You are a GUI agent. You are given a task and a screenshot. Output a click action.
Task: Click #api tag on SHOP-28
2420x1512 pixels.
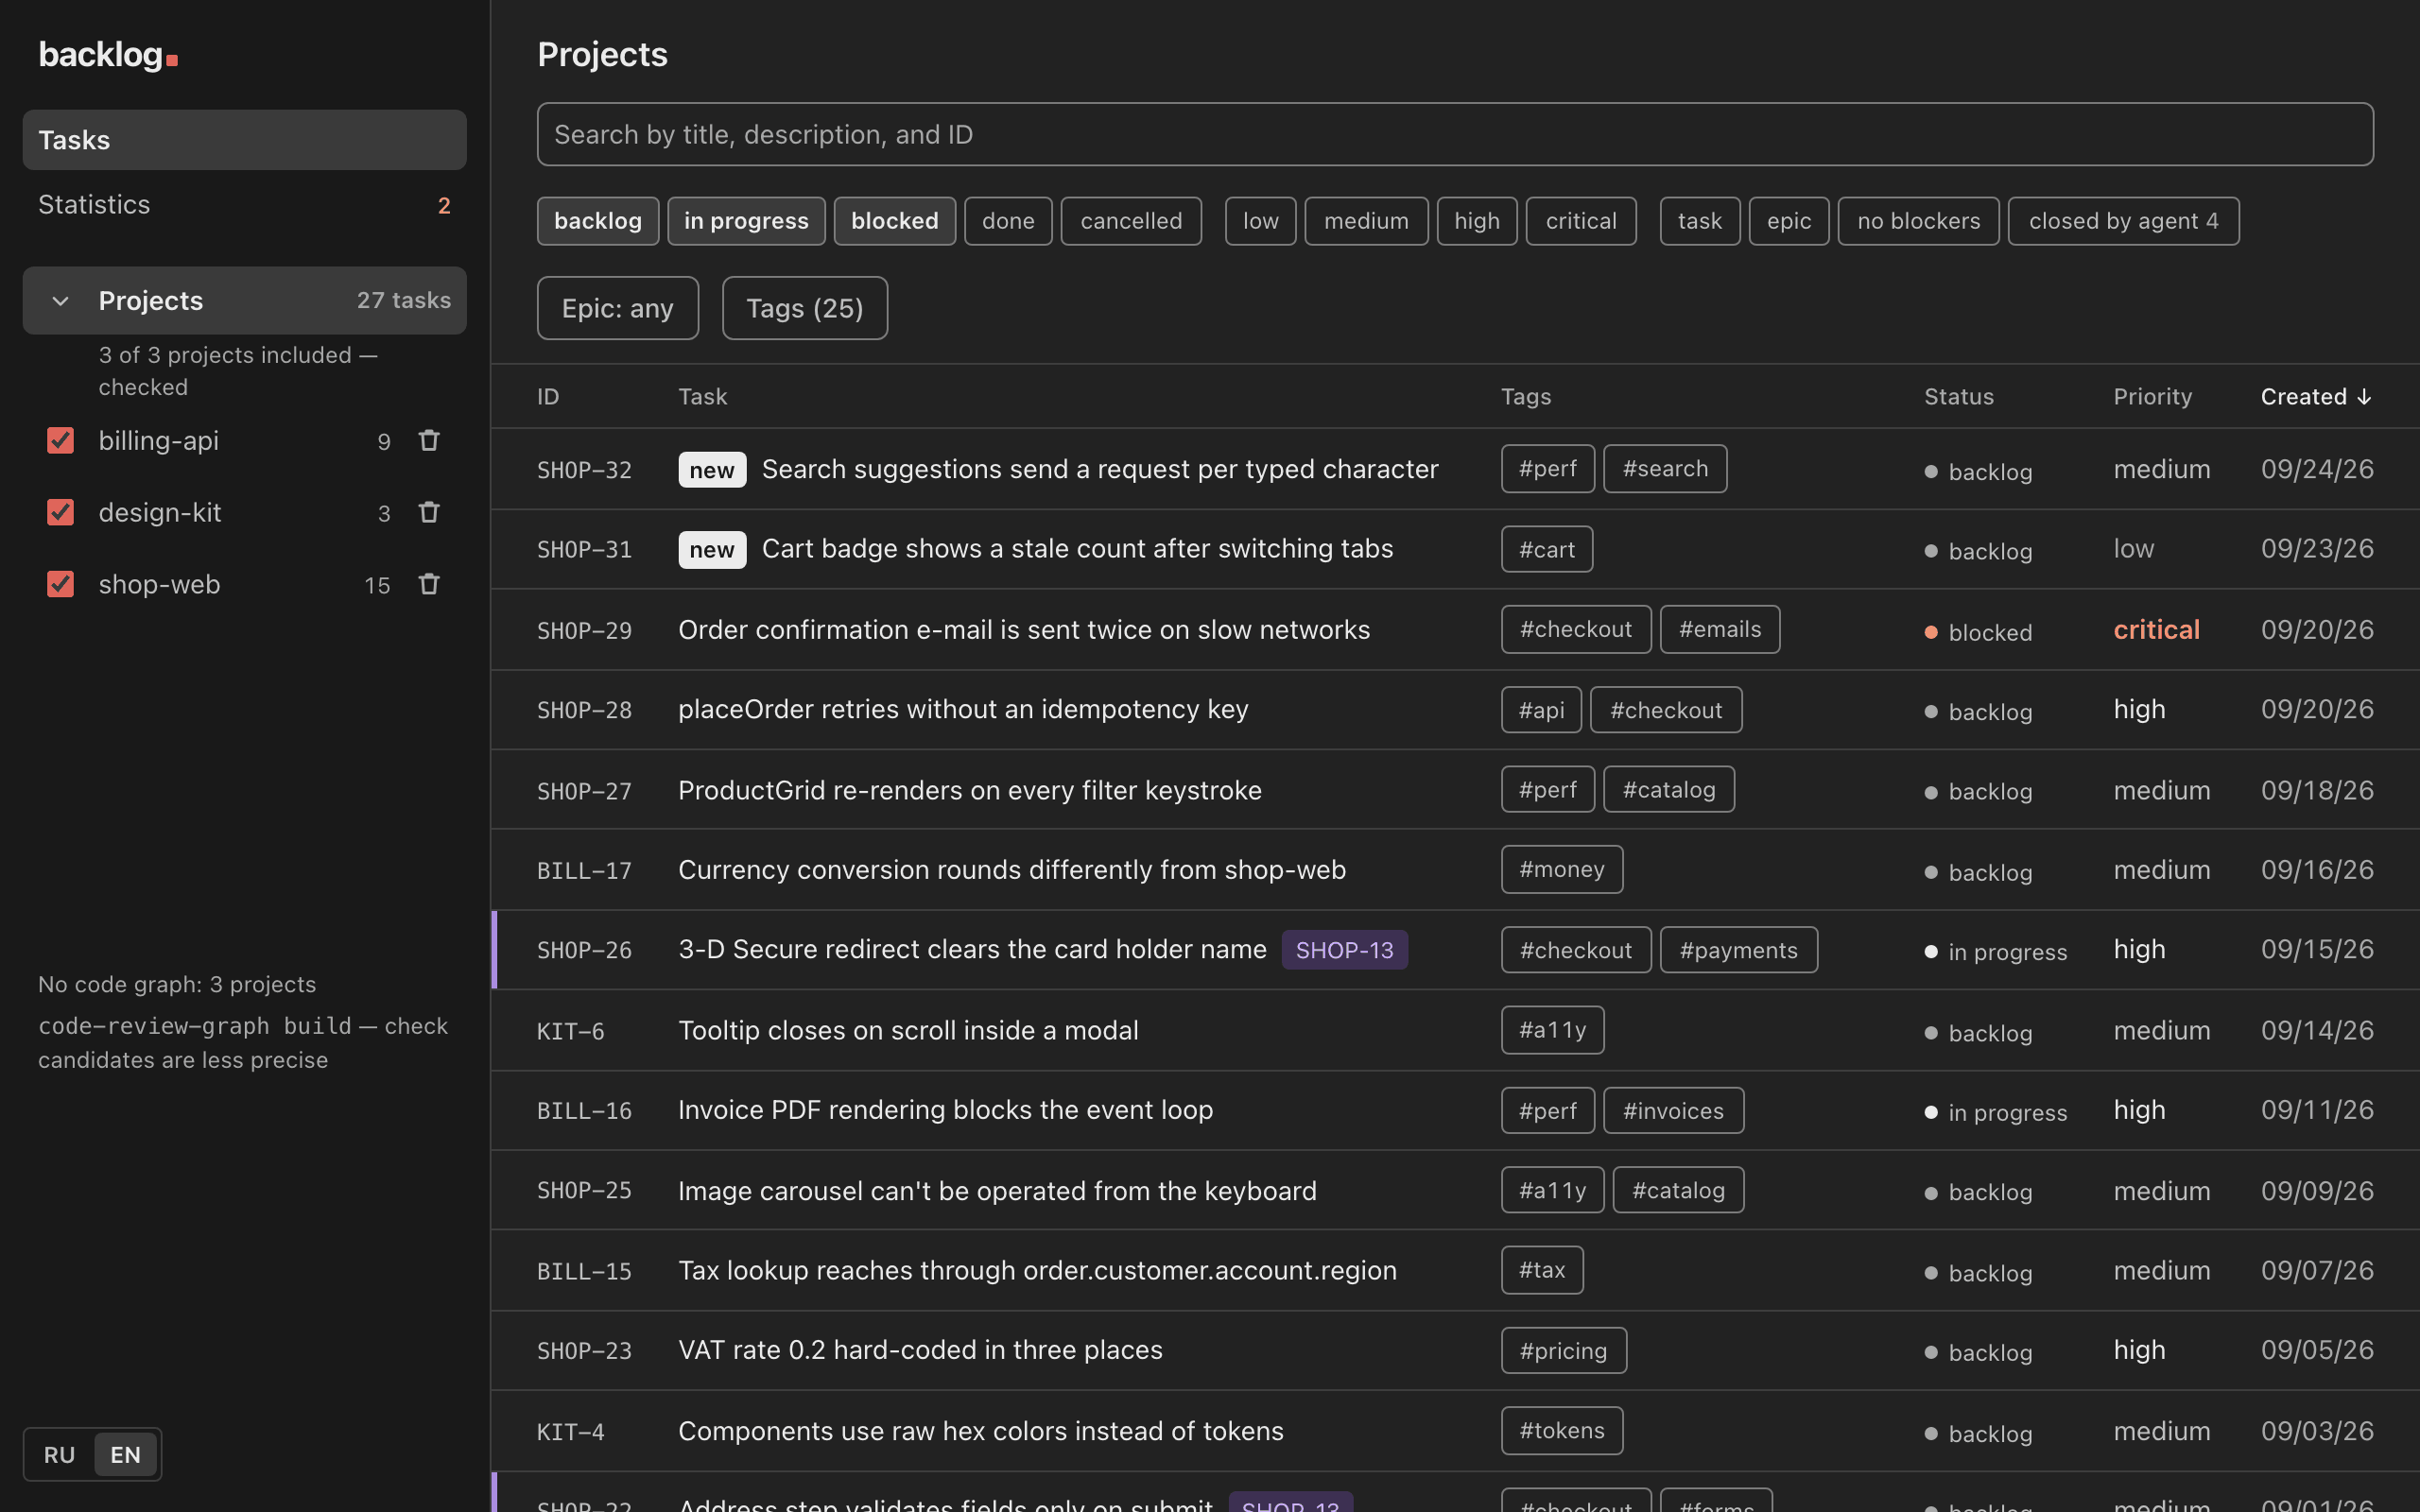[x=1541, y=710]
